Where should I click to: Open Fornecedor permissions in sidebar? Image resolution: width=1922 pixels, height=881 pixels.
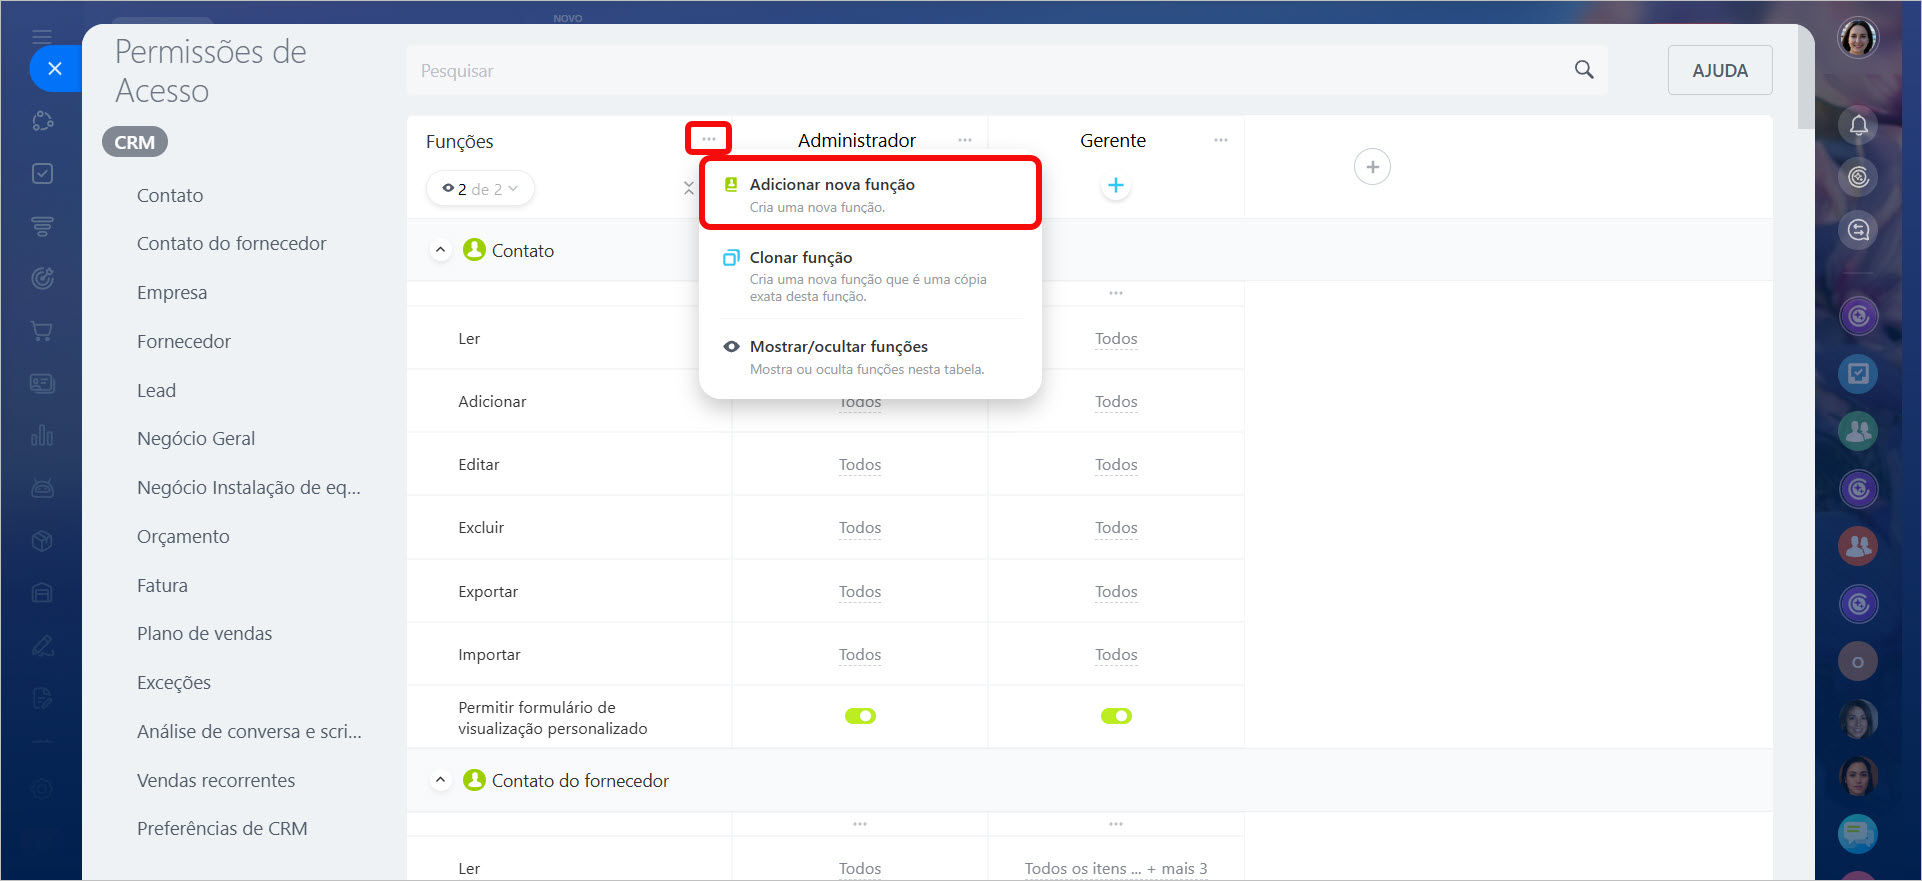(184, 342)
